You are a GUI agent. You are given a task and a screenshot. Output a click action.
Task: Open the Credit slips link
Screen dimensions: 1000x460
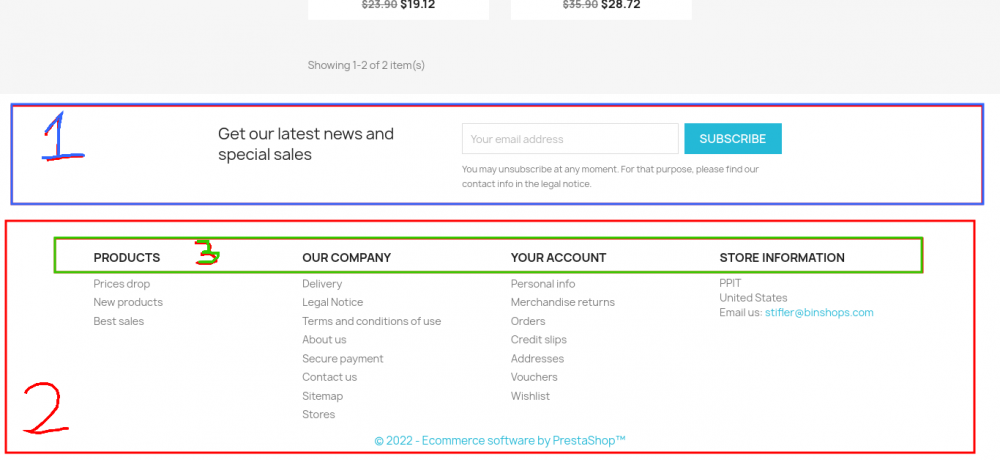point(539,340)
